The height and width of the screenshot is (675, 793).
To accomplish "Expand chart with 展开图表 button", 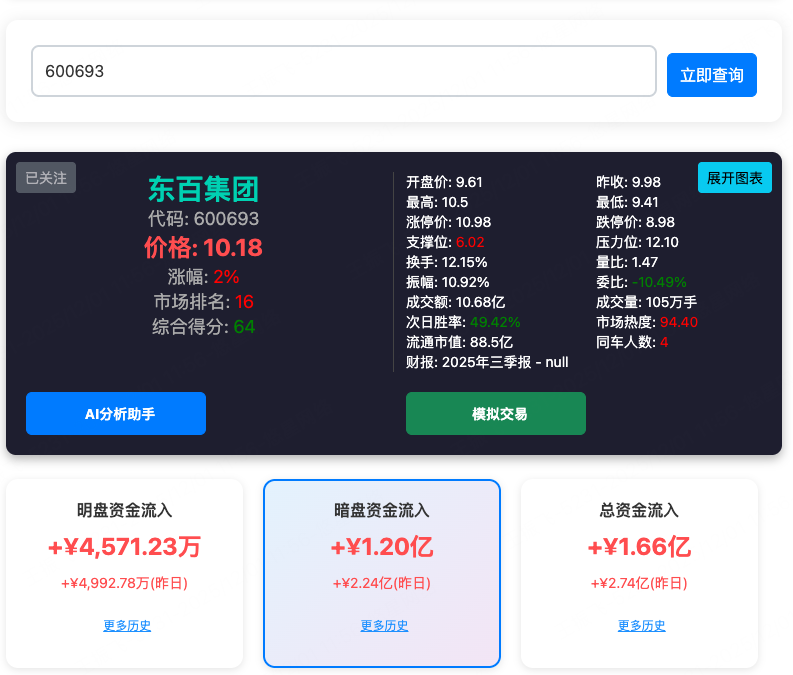I will [x=734, y=177].
